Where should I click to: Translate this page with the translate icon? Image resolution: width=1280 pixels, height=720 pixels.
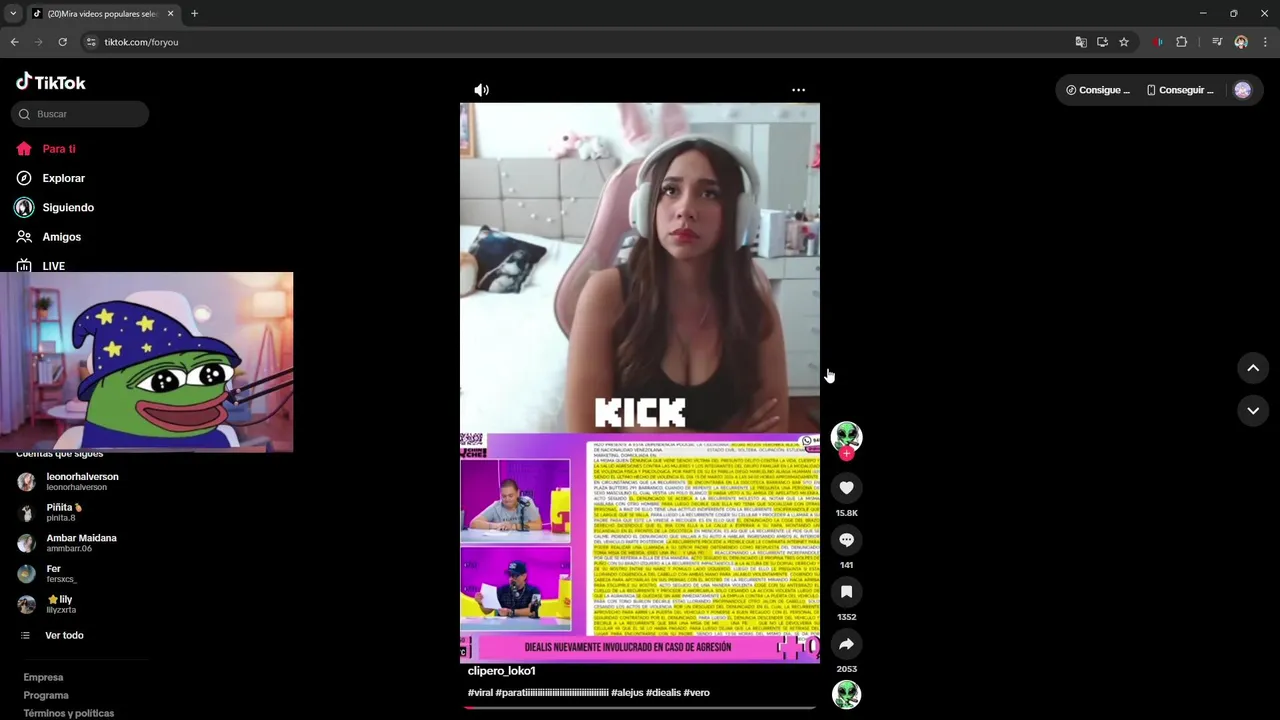point(1081,42)
